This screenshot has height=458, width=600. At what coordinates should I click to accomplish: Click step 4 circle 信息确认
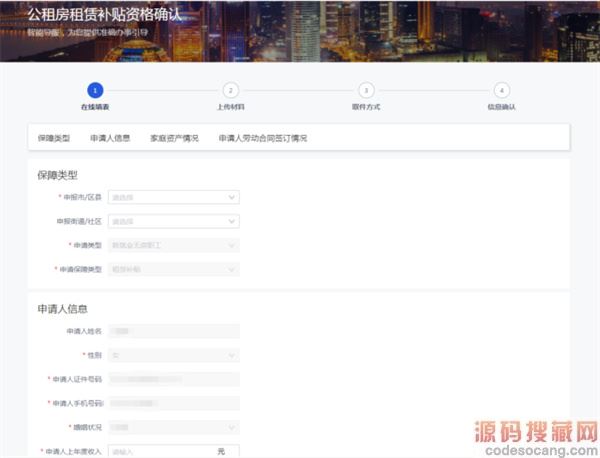[x=502, y=90]
